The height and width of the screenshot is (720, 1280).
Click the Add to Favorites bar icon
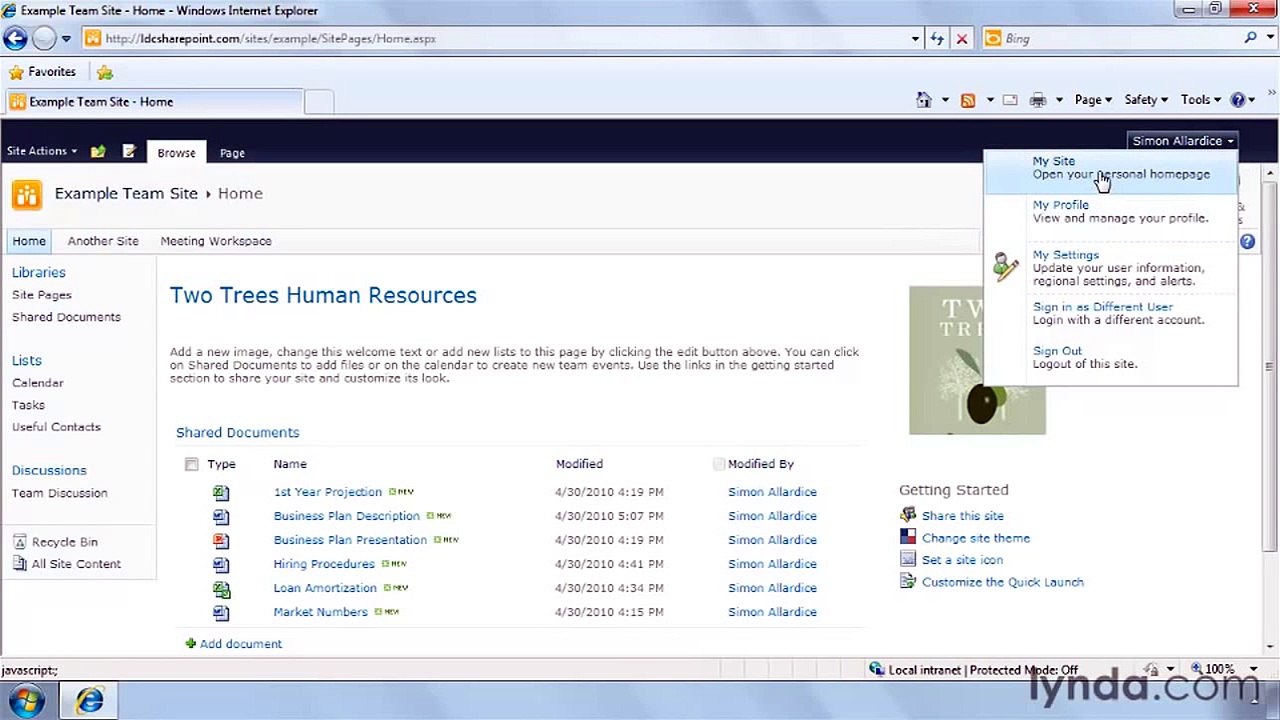105,72
